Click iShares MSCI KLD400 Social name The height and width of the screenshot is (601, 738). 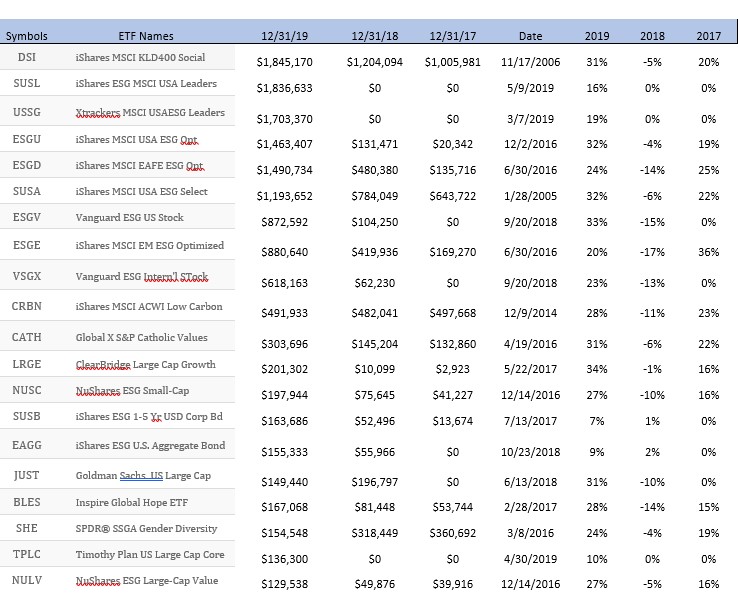(x=140, y=57)
